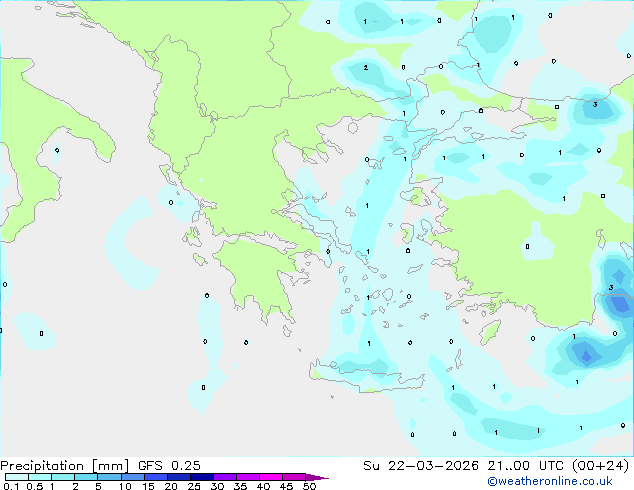Pick the 20–25 mm legend swatch

click(x=179, y=477)
